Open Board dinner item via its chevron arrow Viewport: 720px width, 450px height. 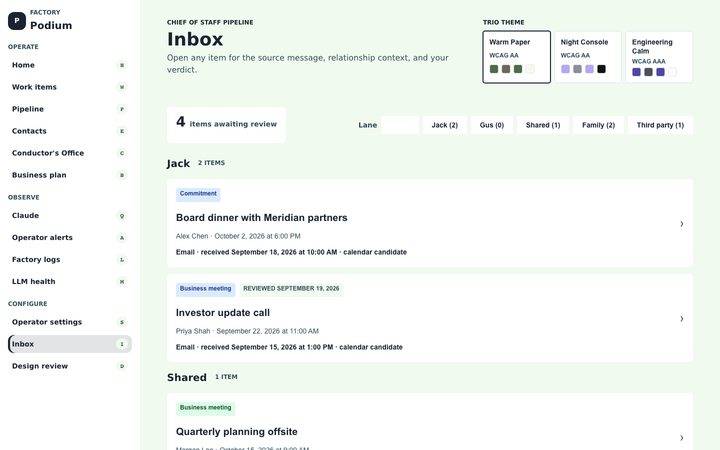681,224
